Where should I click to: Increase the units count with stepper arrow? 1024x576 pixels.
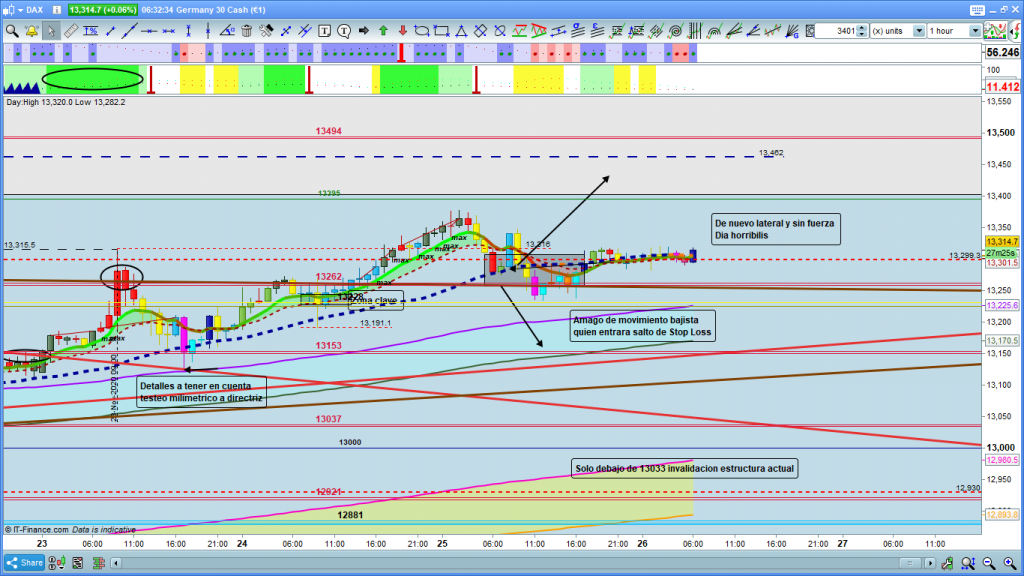click(x=863, y=28)
